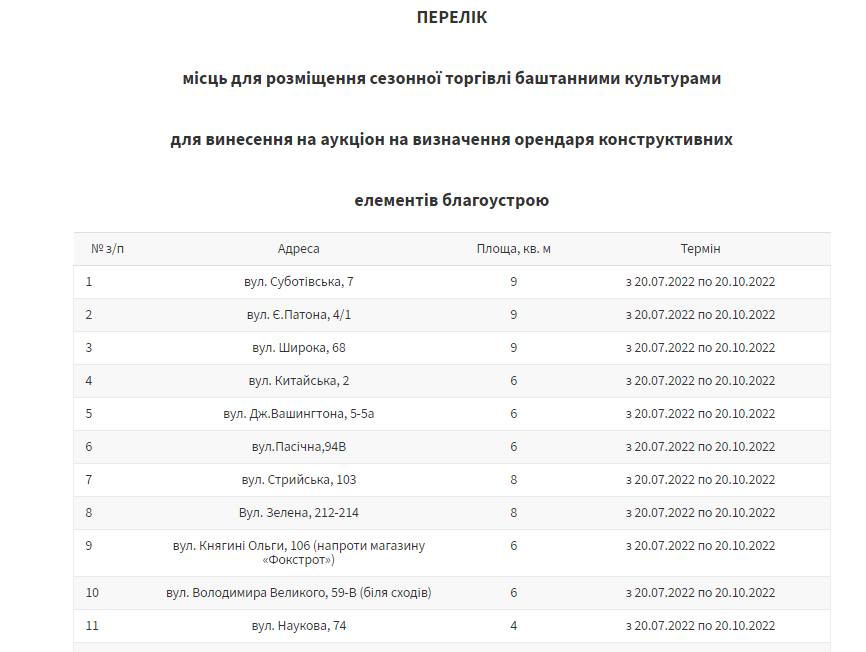Screen dimensions: 866x652
Task: Click the area value in Володимира Великого row
Action: [514, 593]
